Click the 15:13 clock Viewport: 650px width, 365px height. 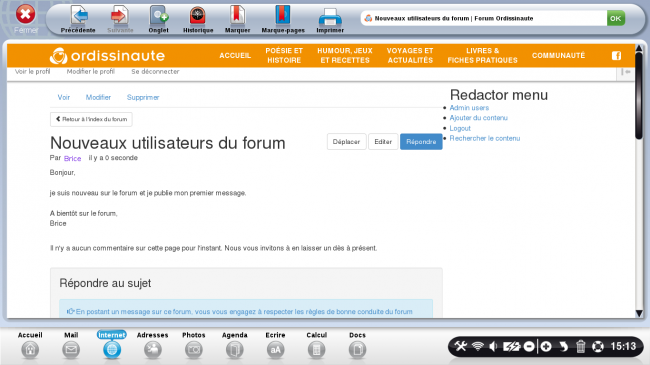click(623, 346)
